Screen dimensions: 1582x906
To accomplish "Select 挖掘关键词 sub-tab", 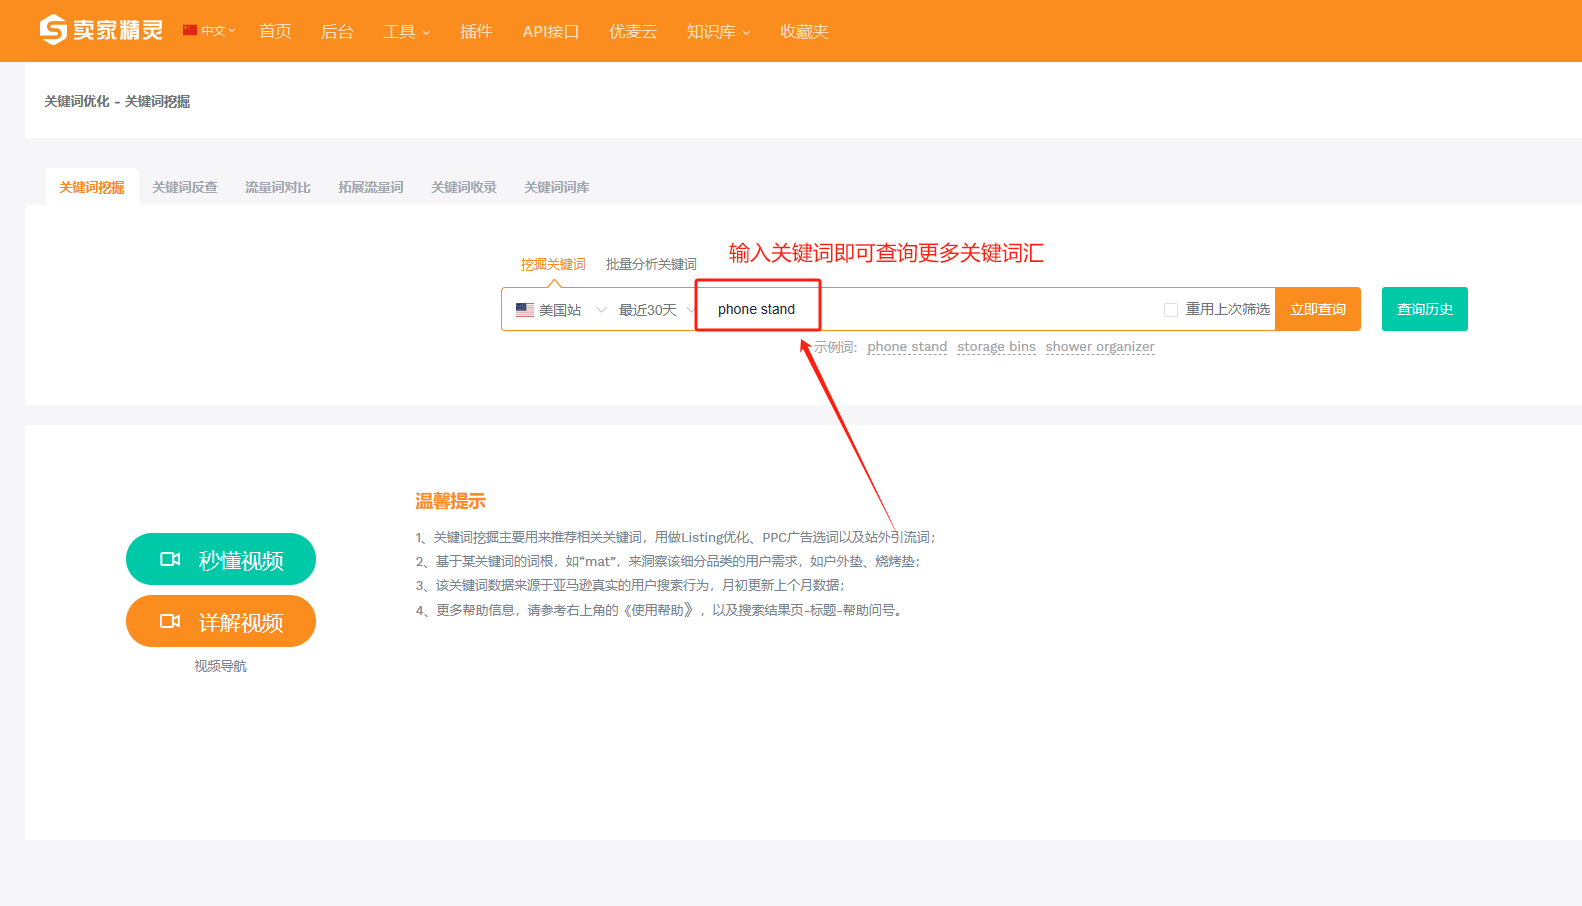I will [553, 264].
